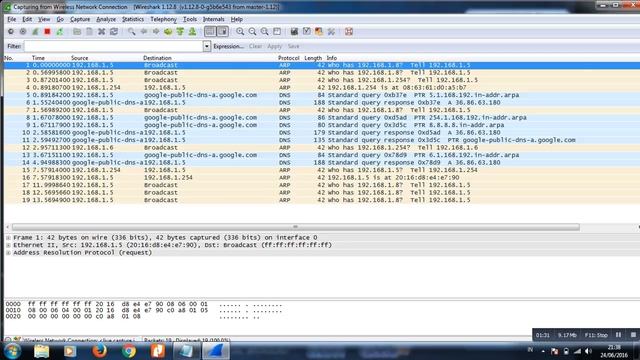This screenshot has width=640, height=360.
Task: Stop the screen recorder overlay
Action: (x=633, y=335)
